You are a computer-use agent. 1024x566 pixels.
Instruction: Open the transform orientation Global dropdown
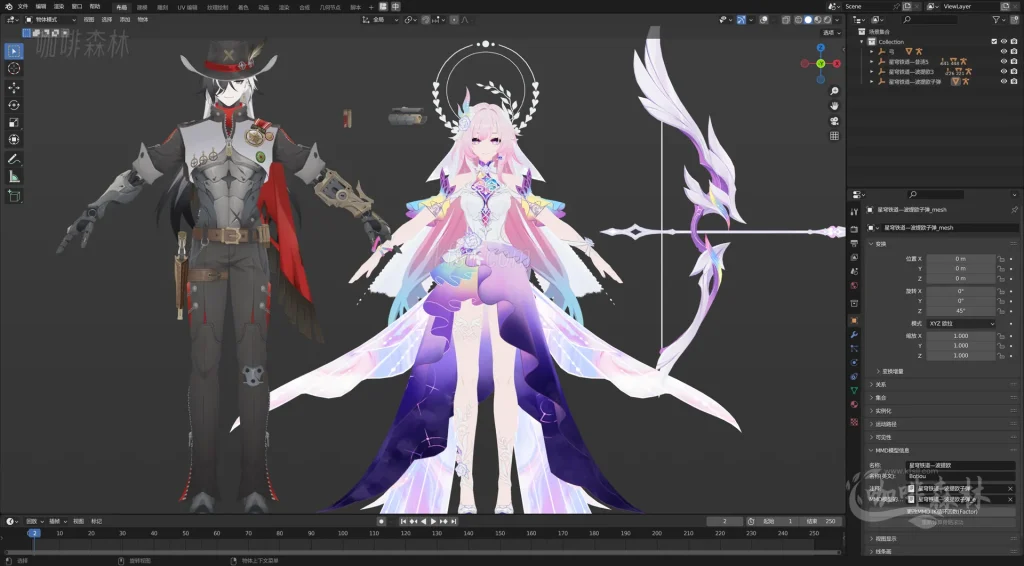point(381,20)
